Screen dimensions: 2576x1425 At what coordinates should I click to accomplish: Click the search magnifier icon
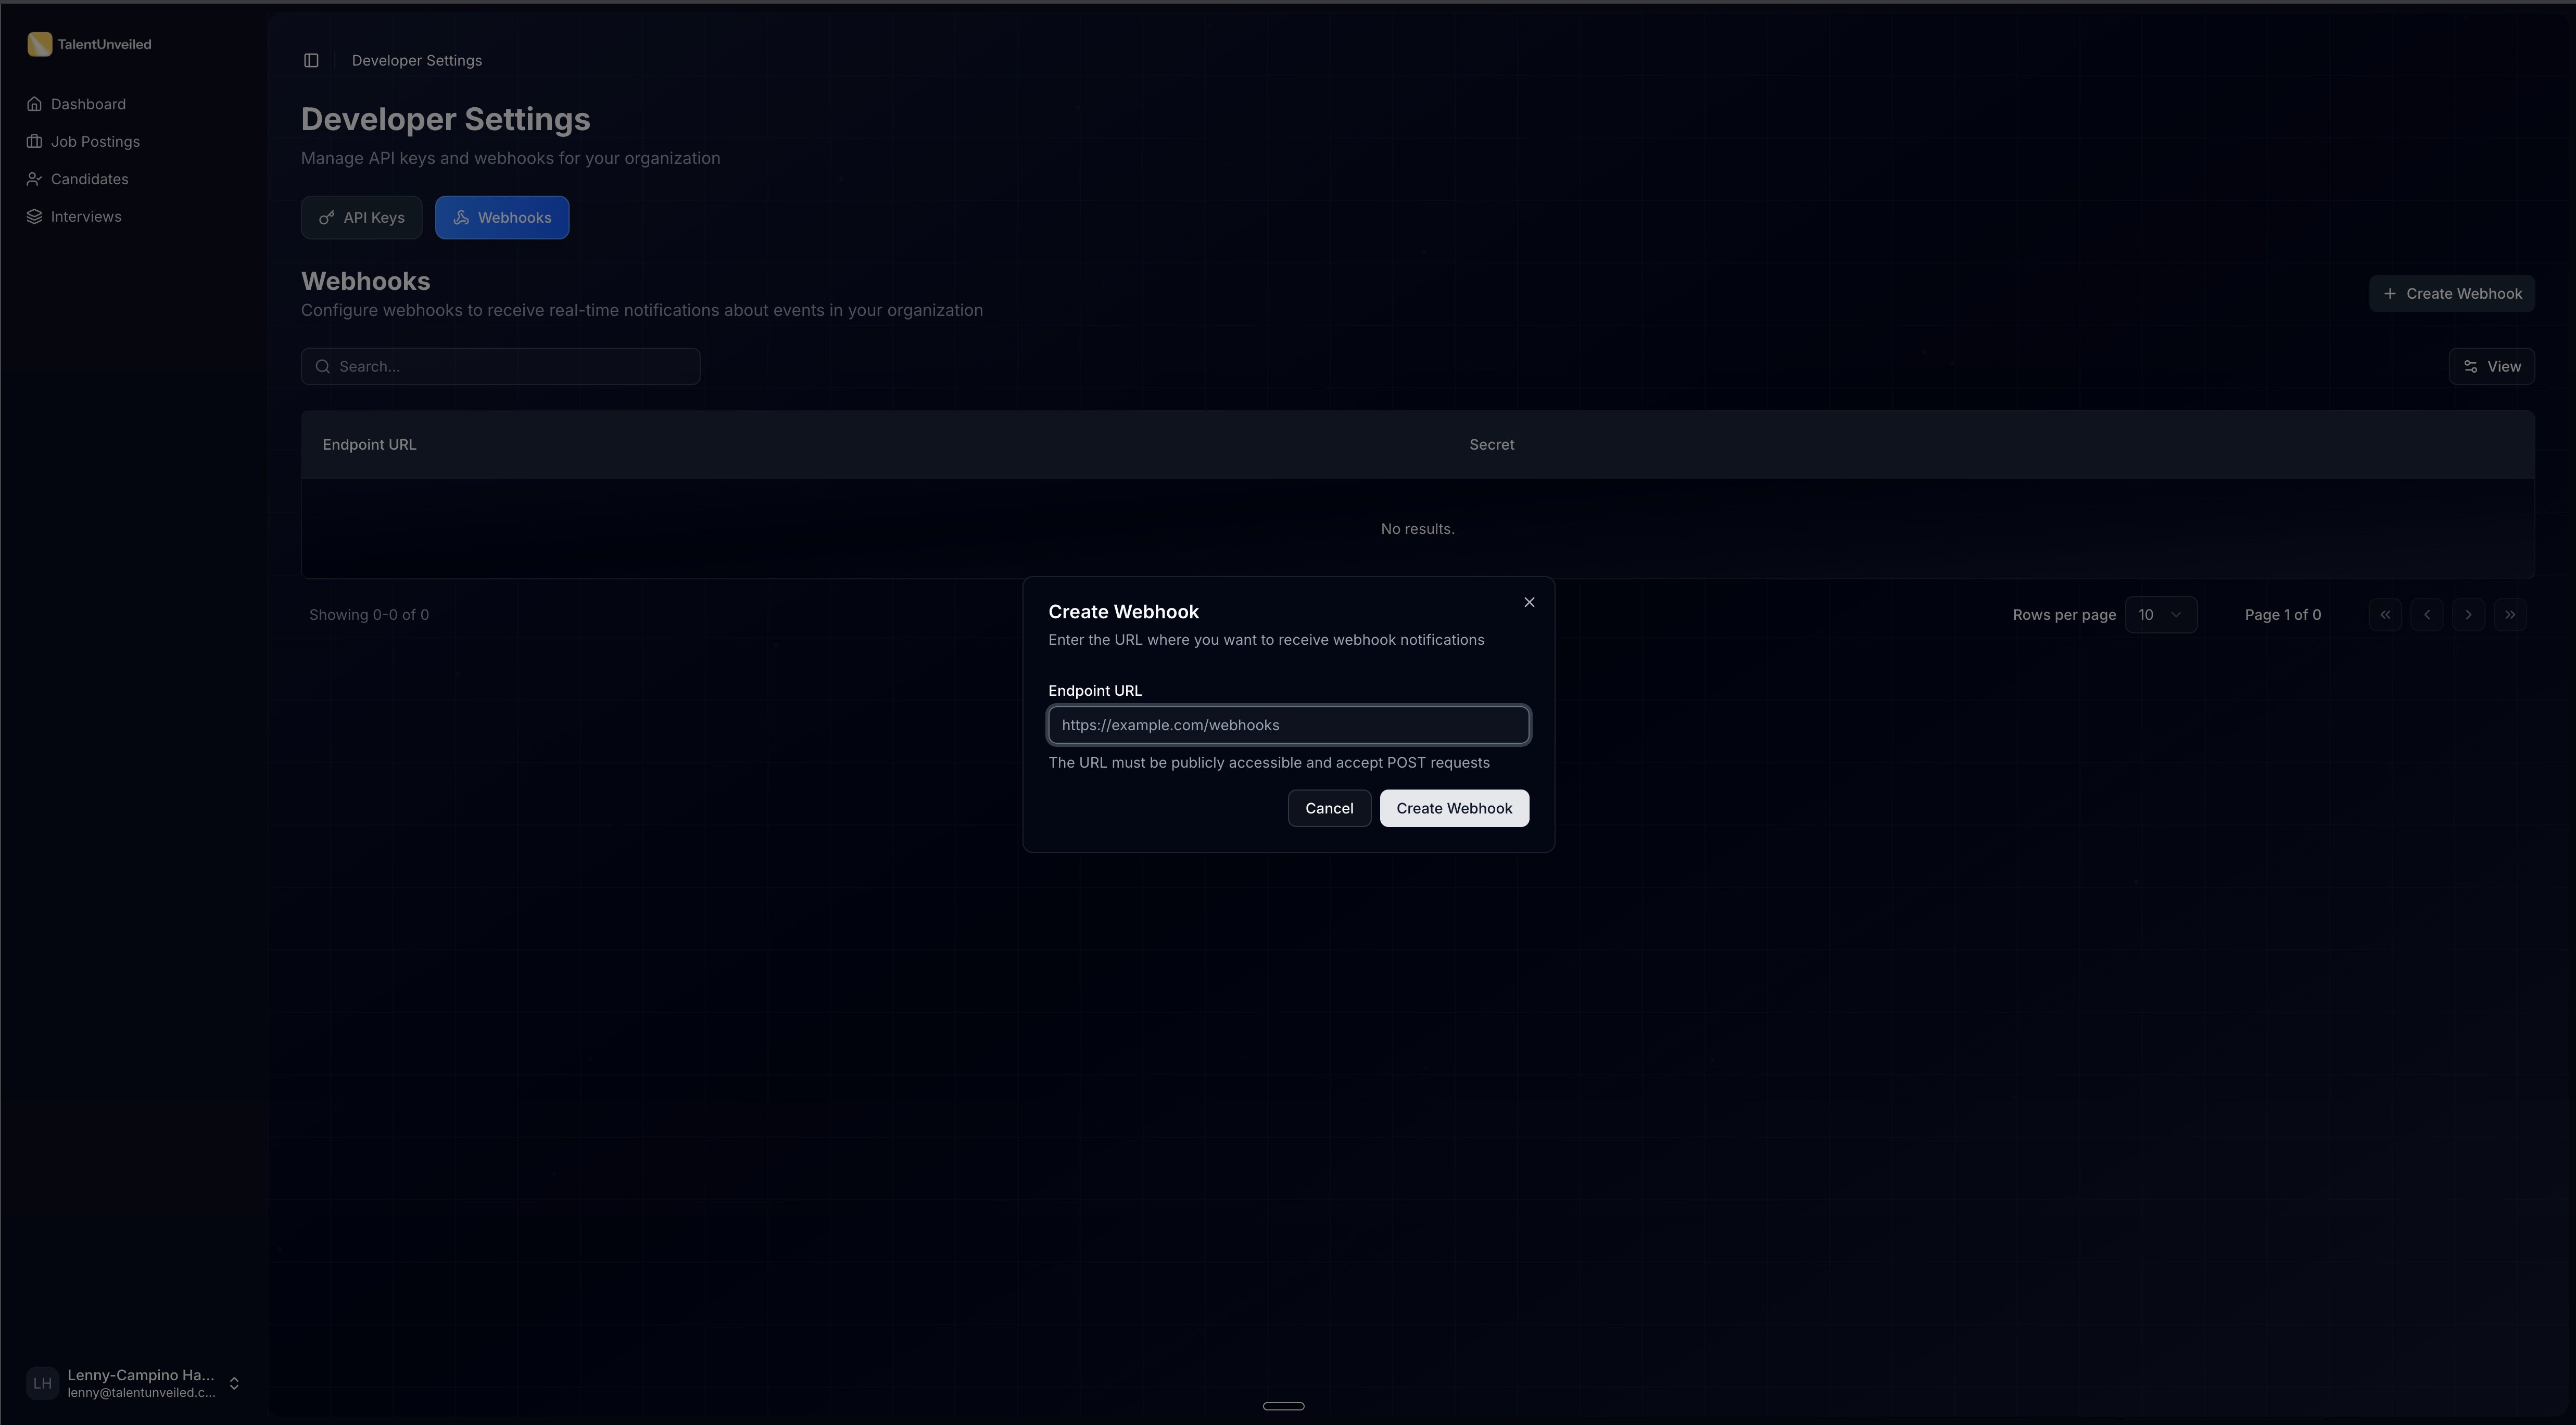point(323,367)
